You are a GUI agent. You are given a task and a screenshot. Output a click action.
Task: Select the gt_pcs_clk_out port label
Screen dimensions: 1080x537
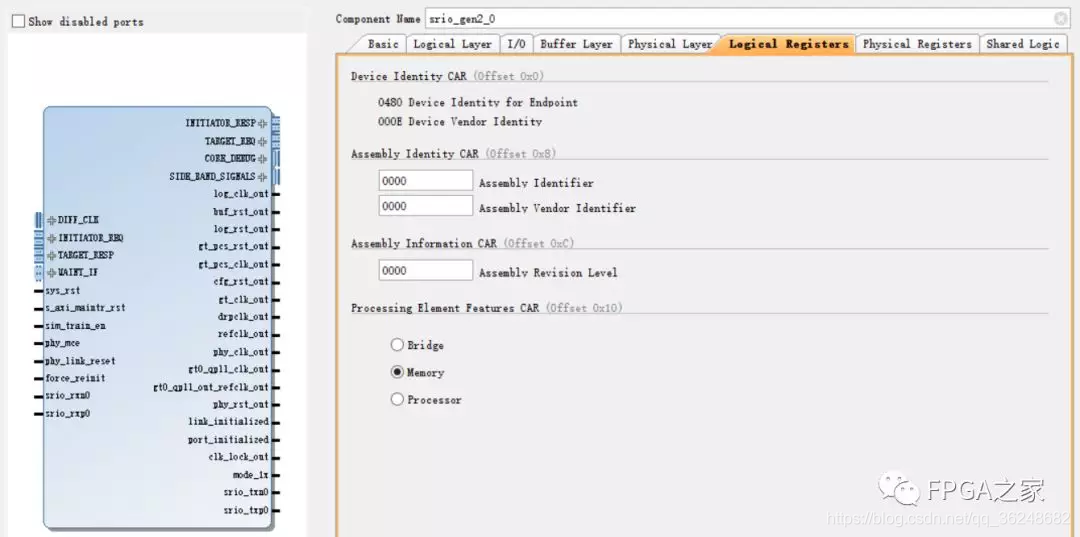[x=233, y=264]
